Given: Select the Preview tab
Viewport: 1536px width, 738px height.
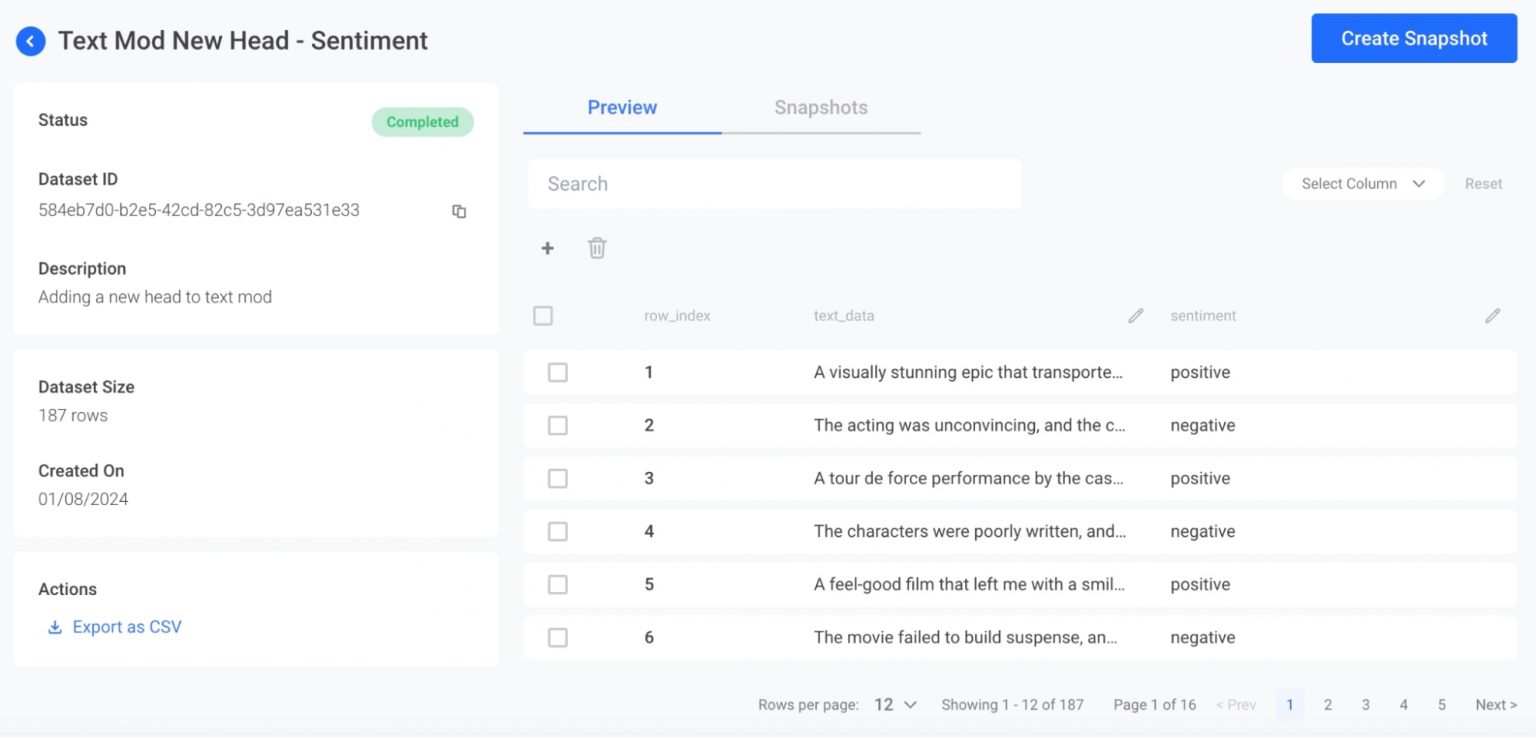Looking at the screenshot, I should point(622,107).
